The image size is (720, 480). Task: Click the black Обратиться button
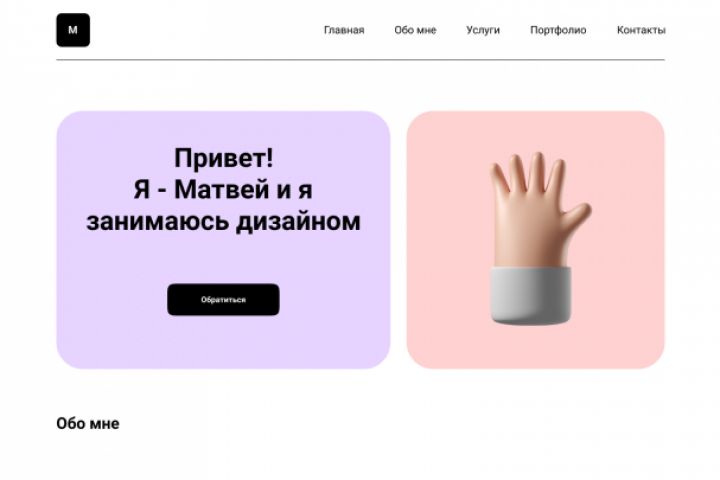[x=223, y=299]
